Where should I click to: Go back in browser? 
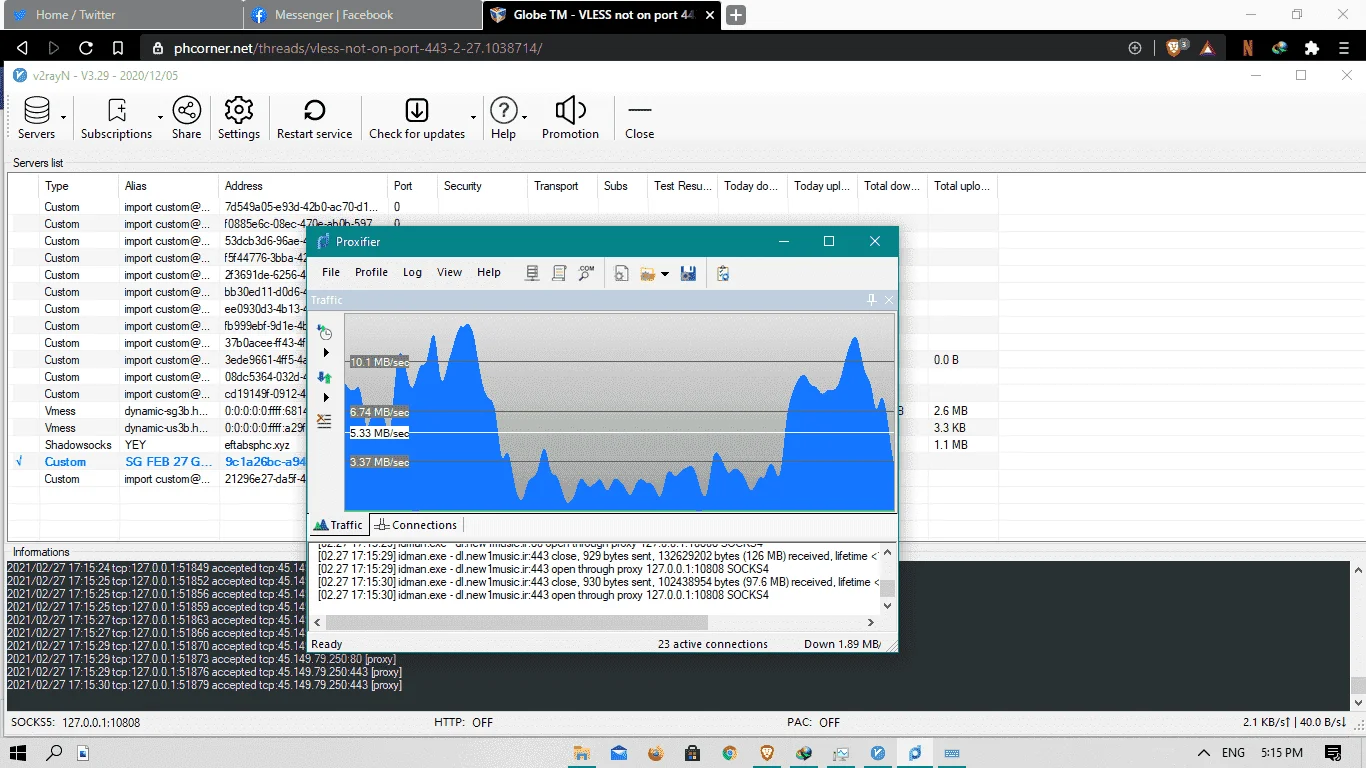[22, 47]
